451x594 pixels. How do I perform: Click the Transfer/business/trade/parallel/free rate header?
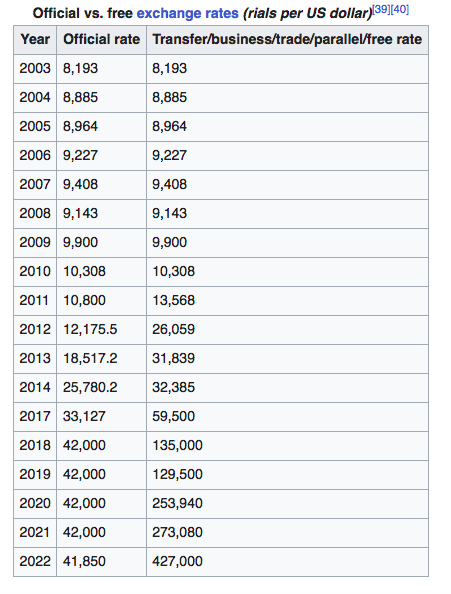(287, 39)
